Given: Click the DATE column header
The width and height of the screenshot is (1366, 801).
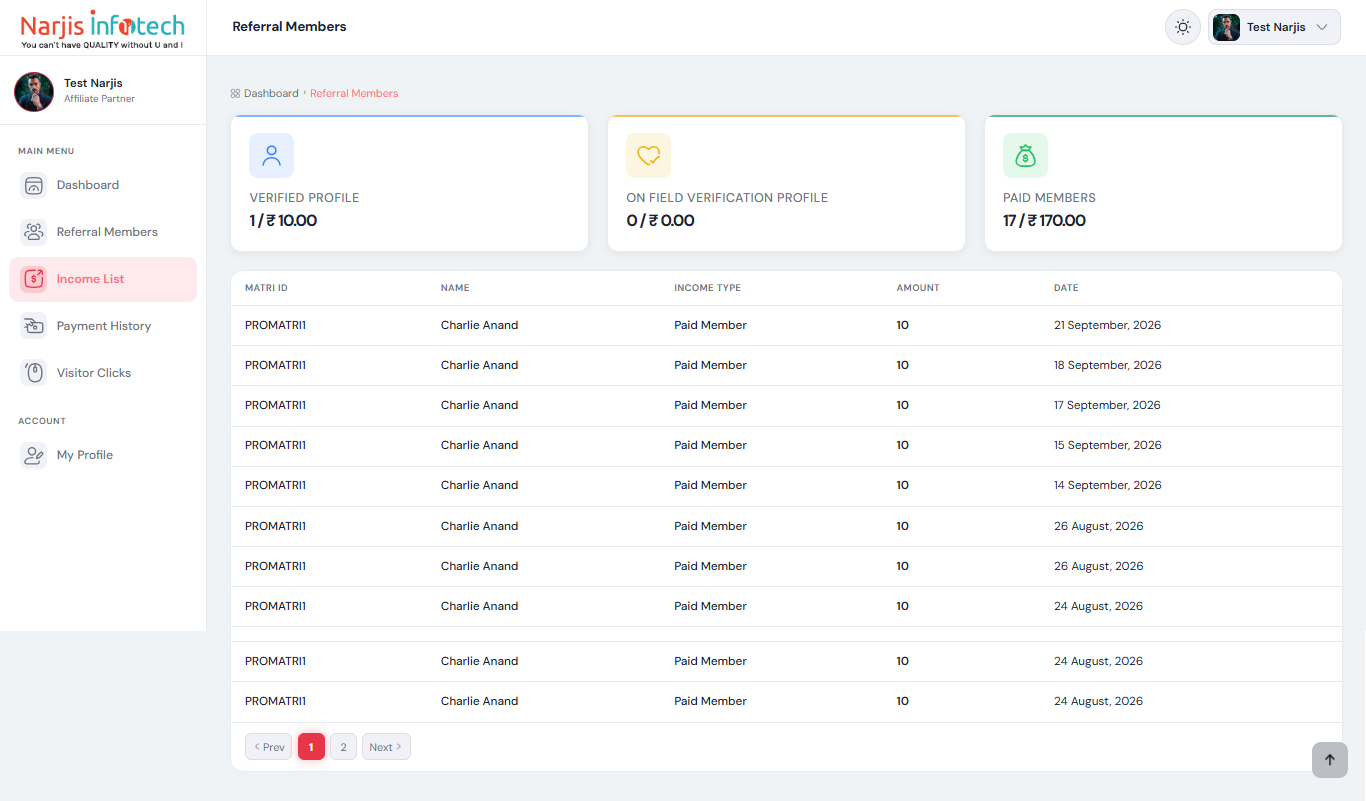Looking at the screenshot, I should (x=1066, y=288).
